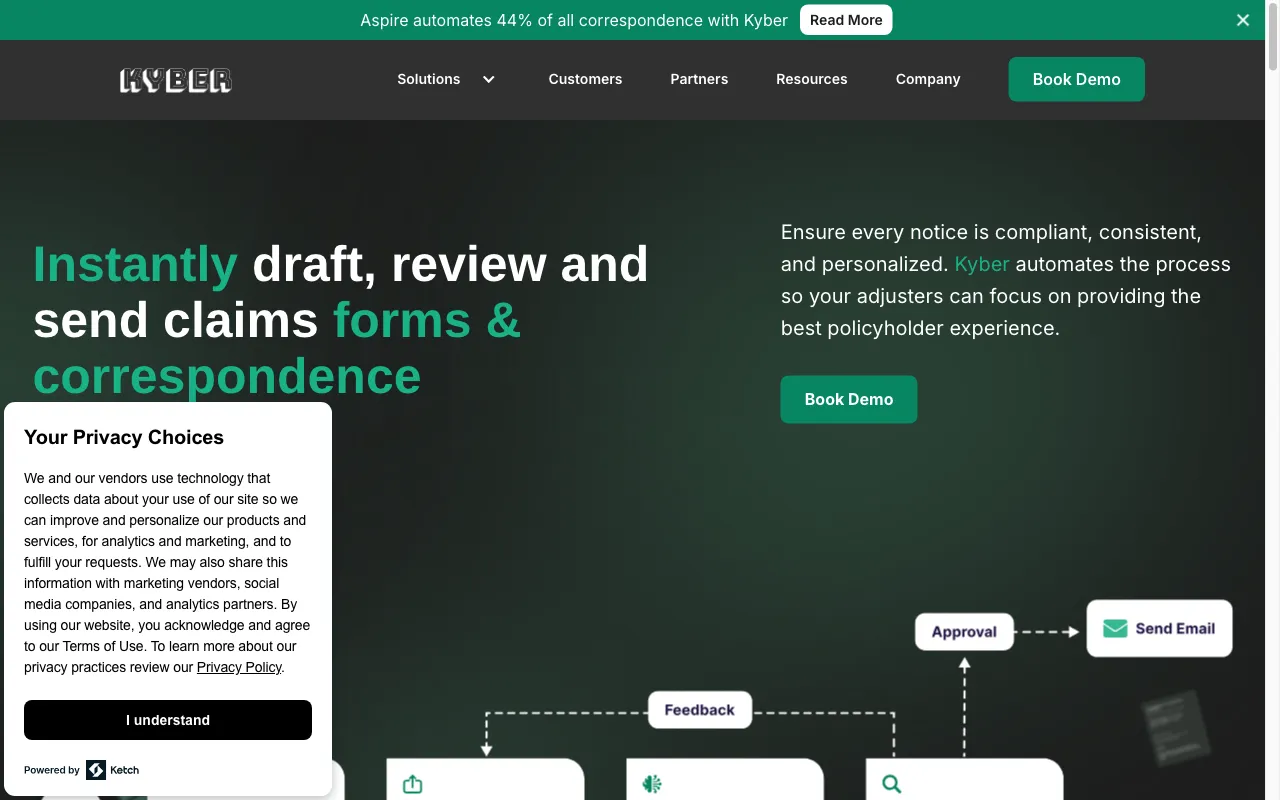
Task: Open the Partners page
Action: click(x=699, y=79)
